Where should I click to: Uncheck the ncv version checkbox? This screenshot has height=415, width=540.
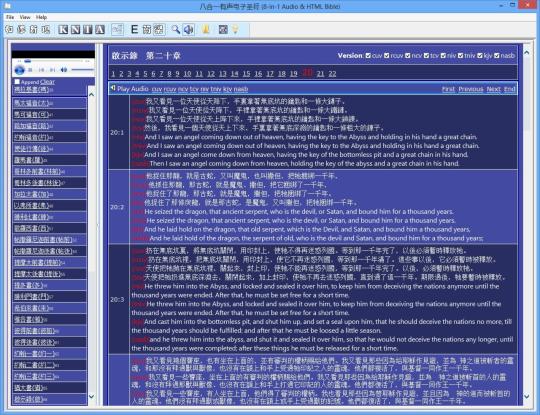pyautogui.click(x=408, y=55)
